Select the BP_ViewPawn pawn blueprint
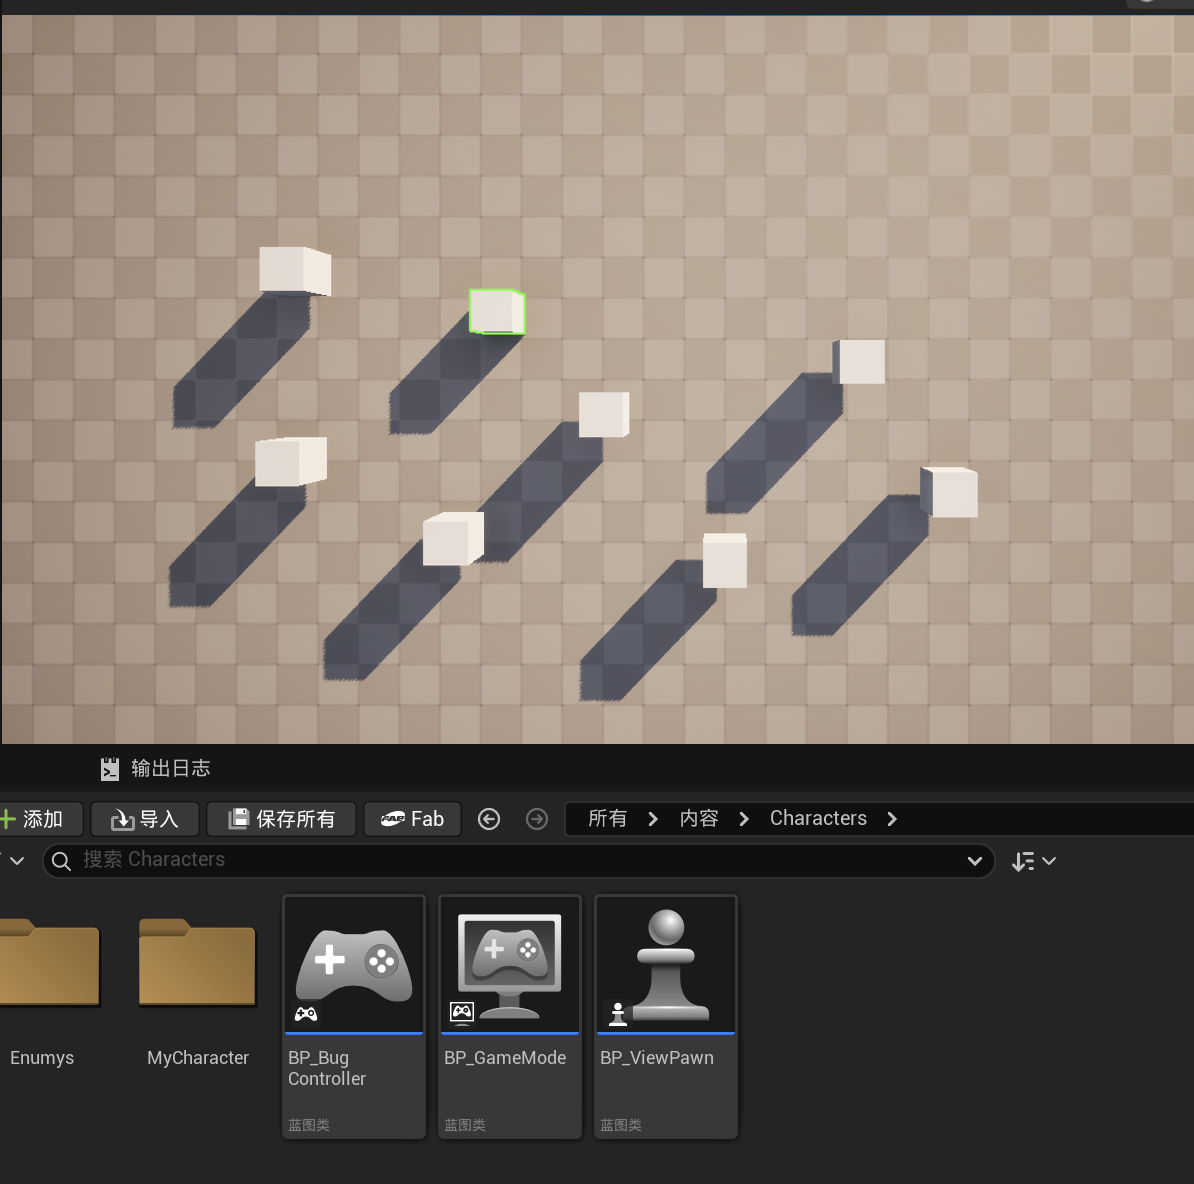 666,1015
